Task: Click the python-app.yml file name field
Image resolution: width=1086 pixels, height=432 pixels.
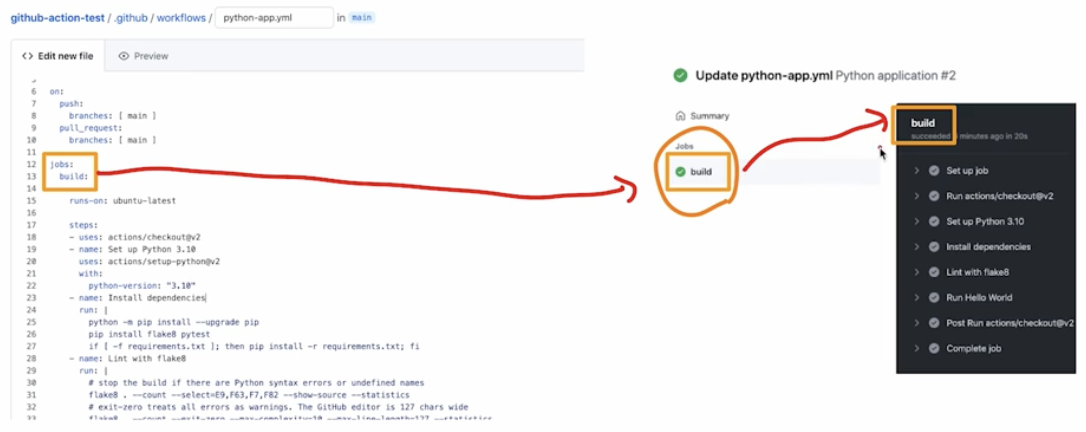Action: pos(274,18)
